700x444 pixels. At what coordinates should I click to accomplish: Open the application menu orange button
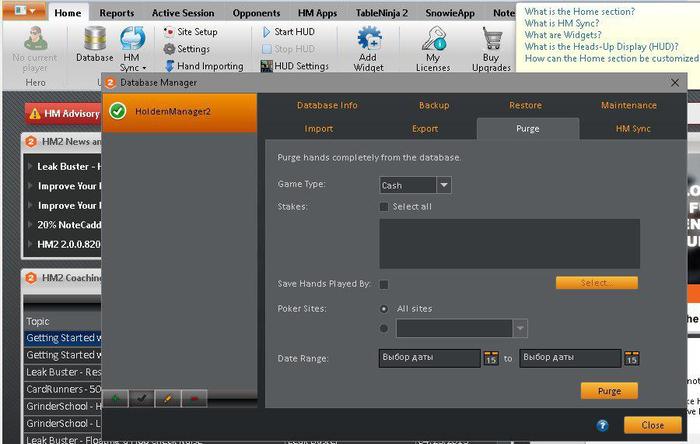24,10
